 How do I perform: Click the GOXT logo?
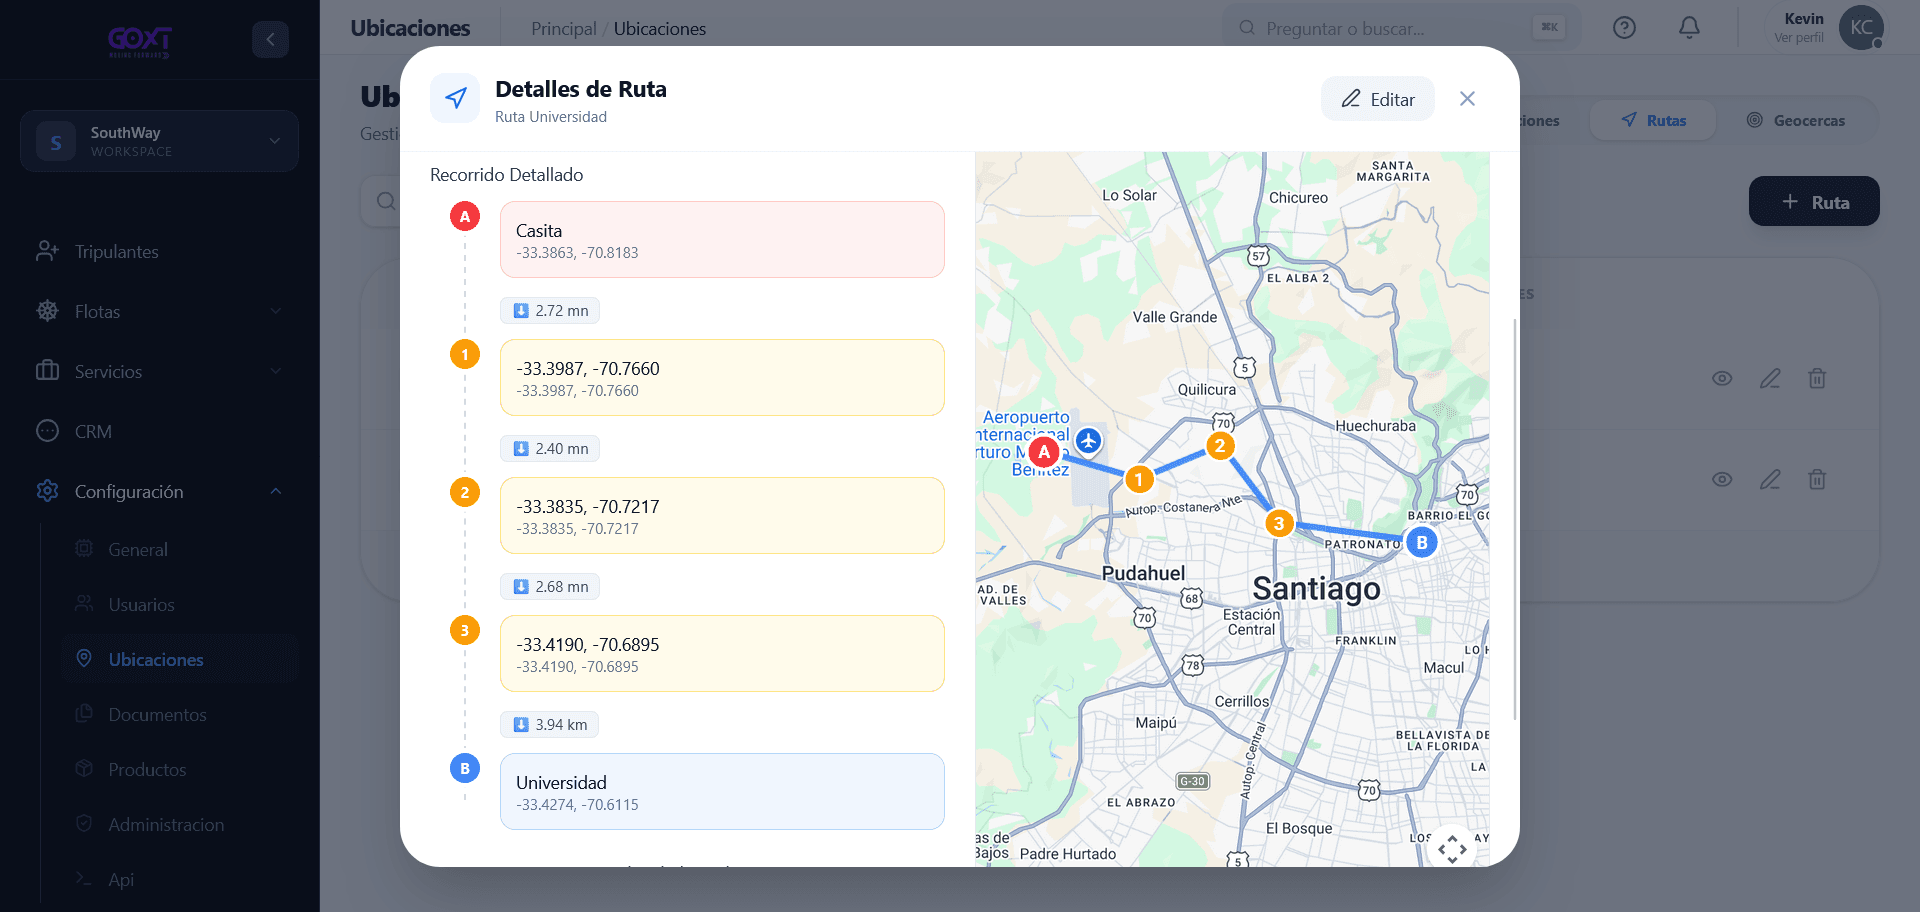140,41
